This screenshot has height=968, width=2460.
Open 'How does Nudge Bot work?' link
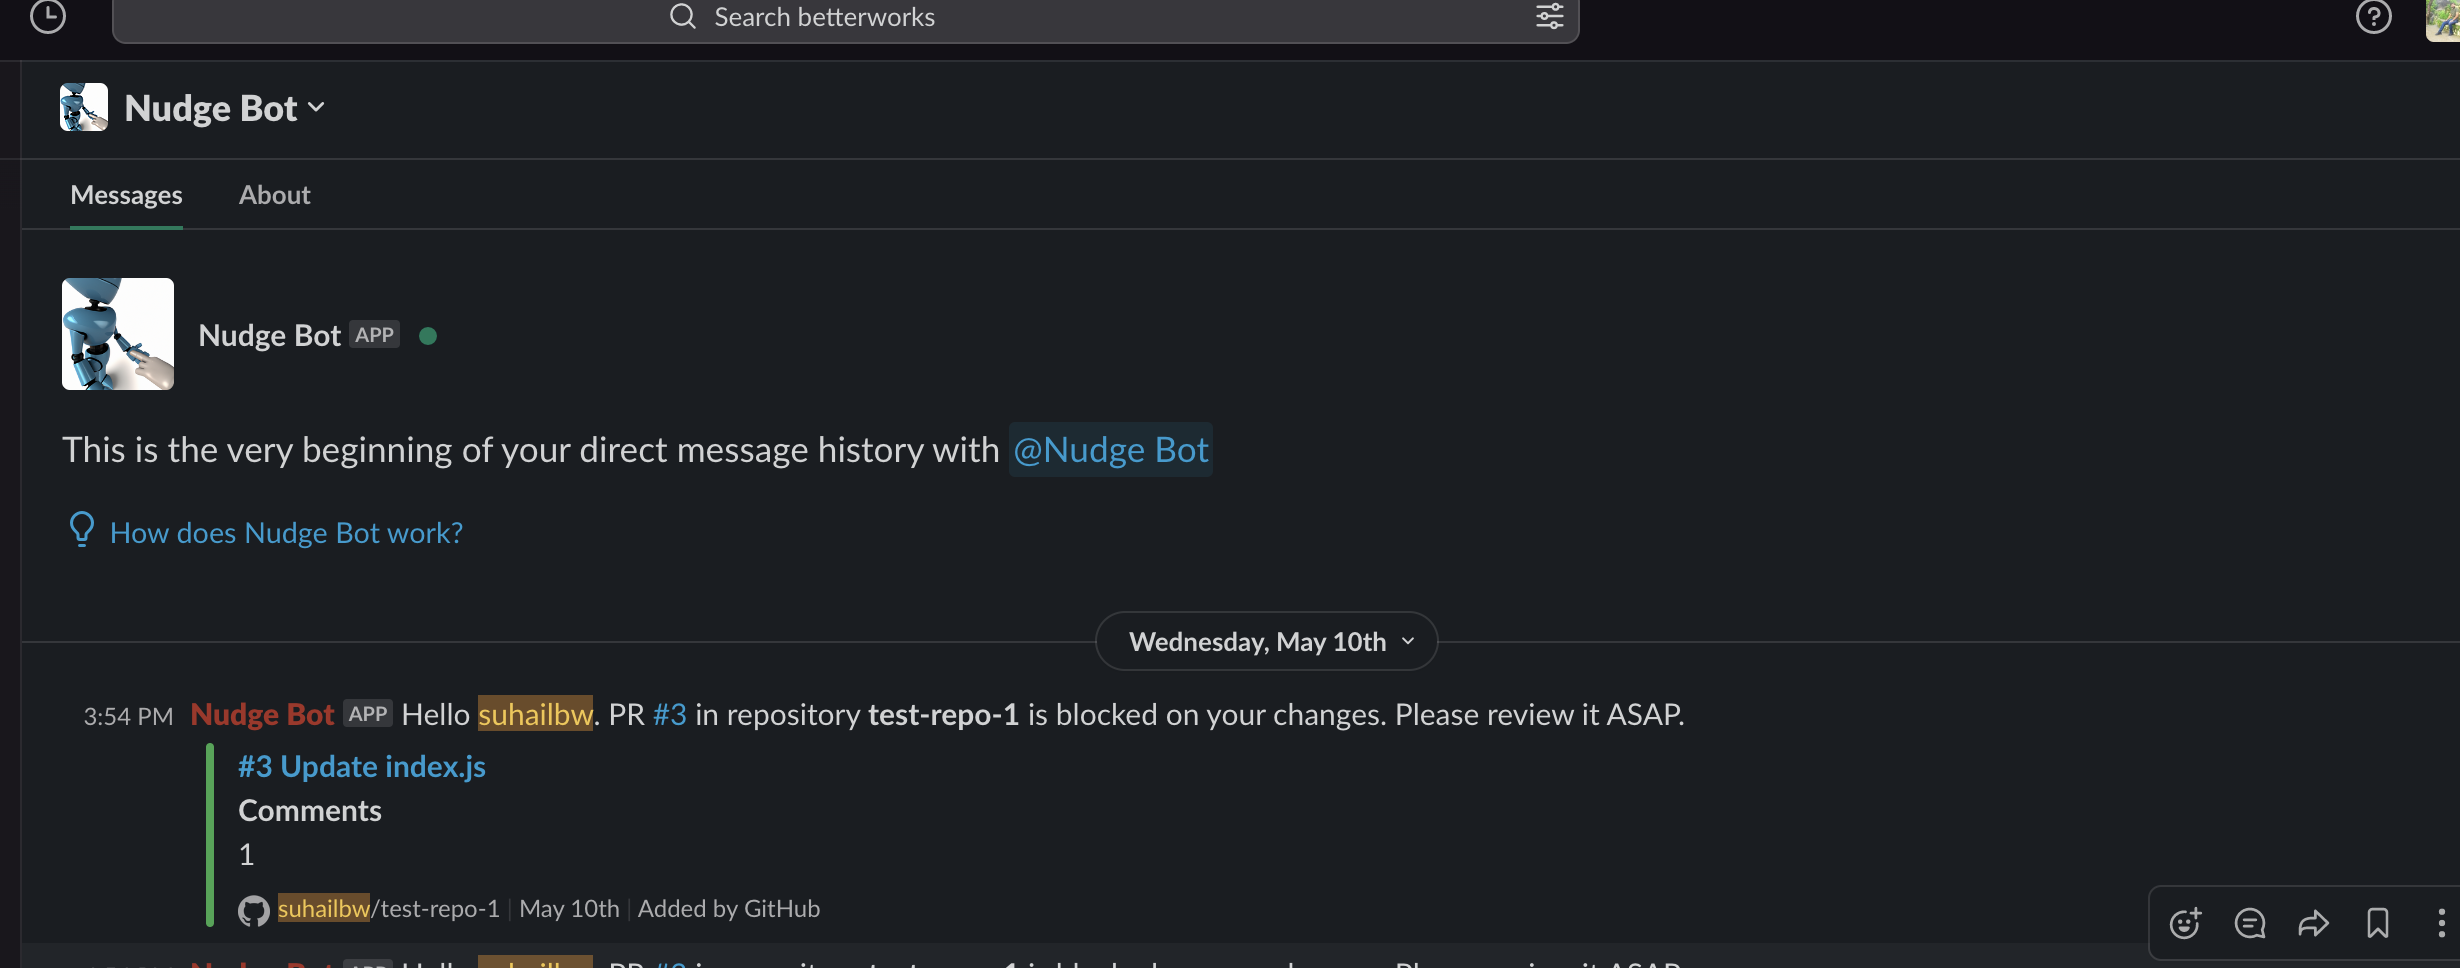point(286,533)
